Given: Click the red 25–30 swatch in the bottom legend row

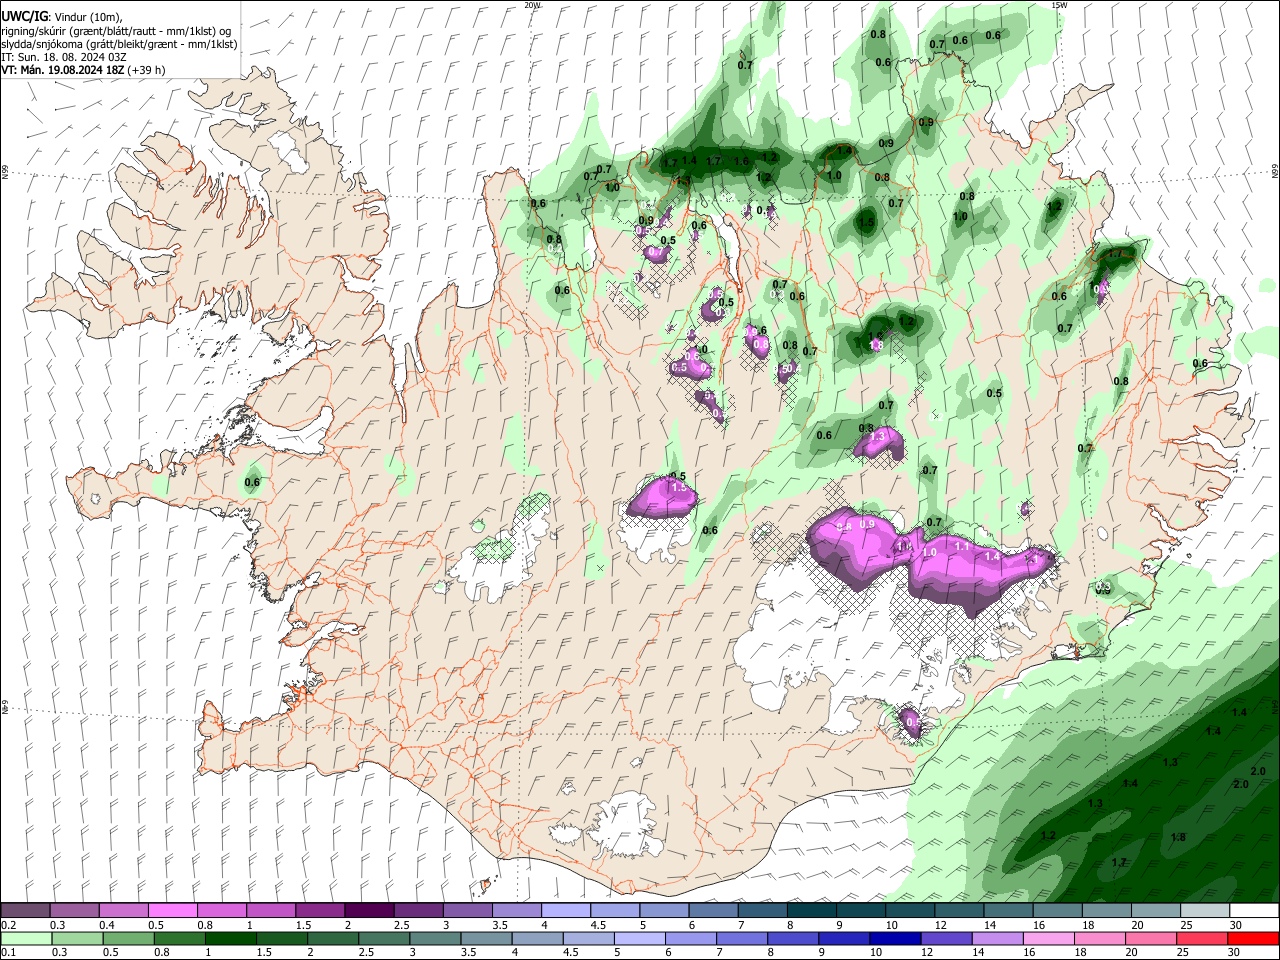Looking at the screenshot, I should click(1203, 938).
